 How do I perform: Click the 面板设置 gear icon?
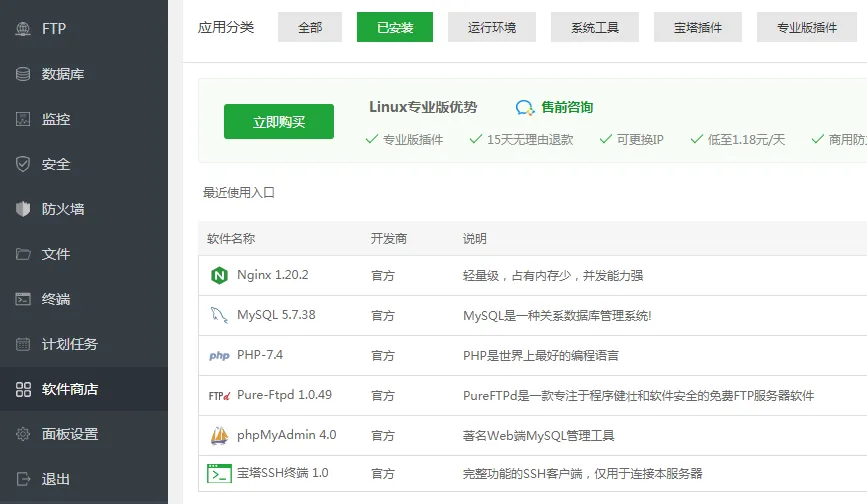24,434
